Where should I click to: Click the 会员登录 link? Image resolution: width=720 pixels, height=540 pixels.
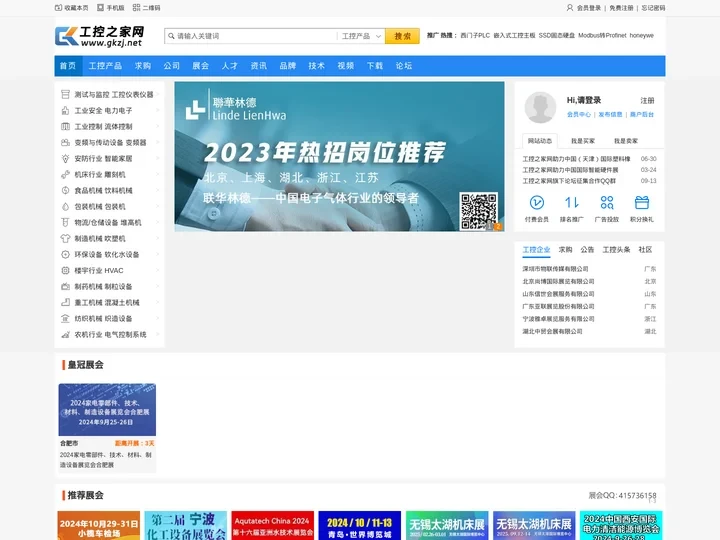[589, 8]
